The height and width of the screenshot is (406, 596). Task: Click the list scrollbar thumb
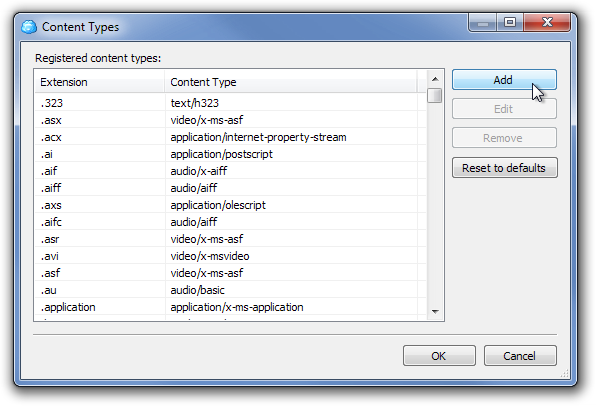coord(434,95)
